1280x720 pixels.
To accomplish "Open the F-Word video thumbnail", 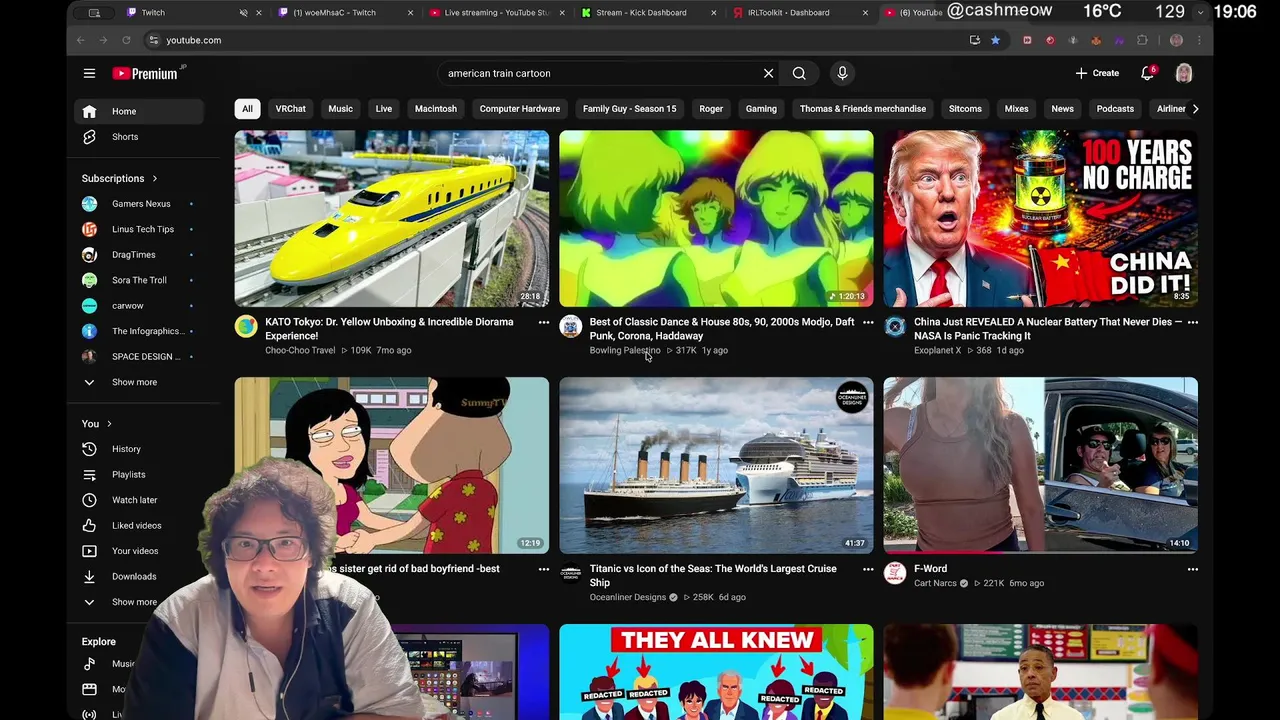I will tap(1040, 465).
